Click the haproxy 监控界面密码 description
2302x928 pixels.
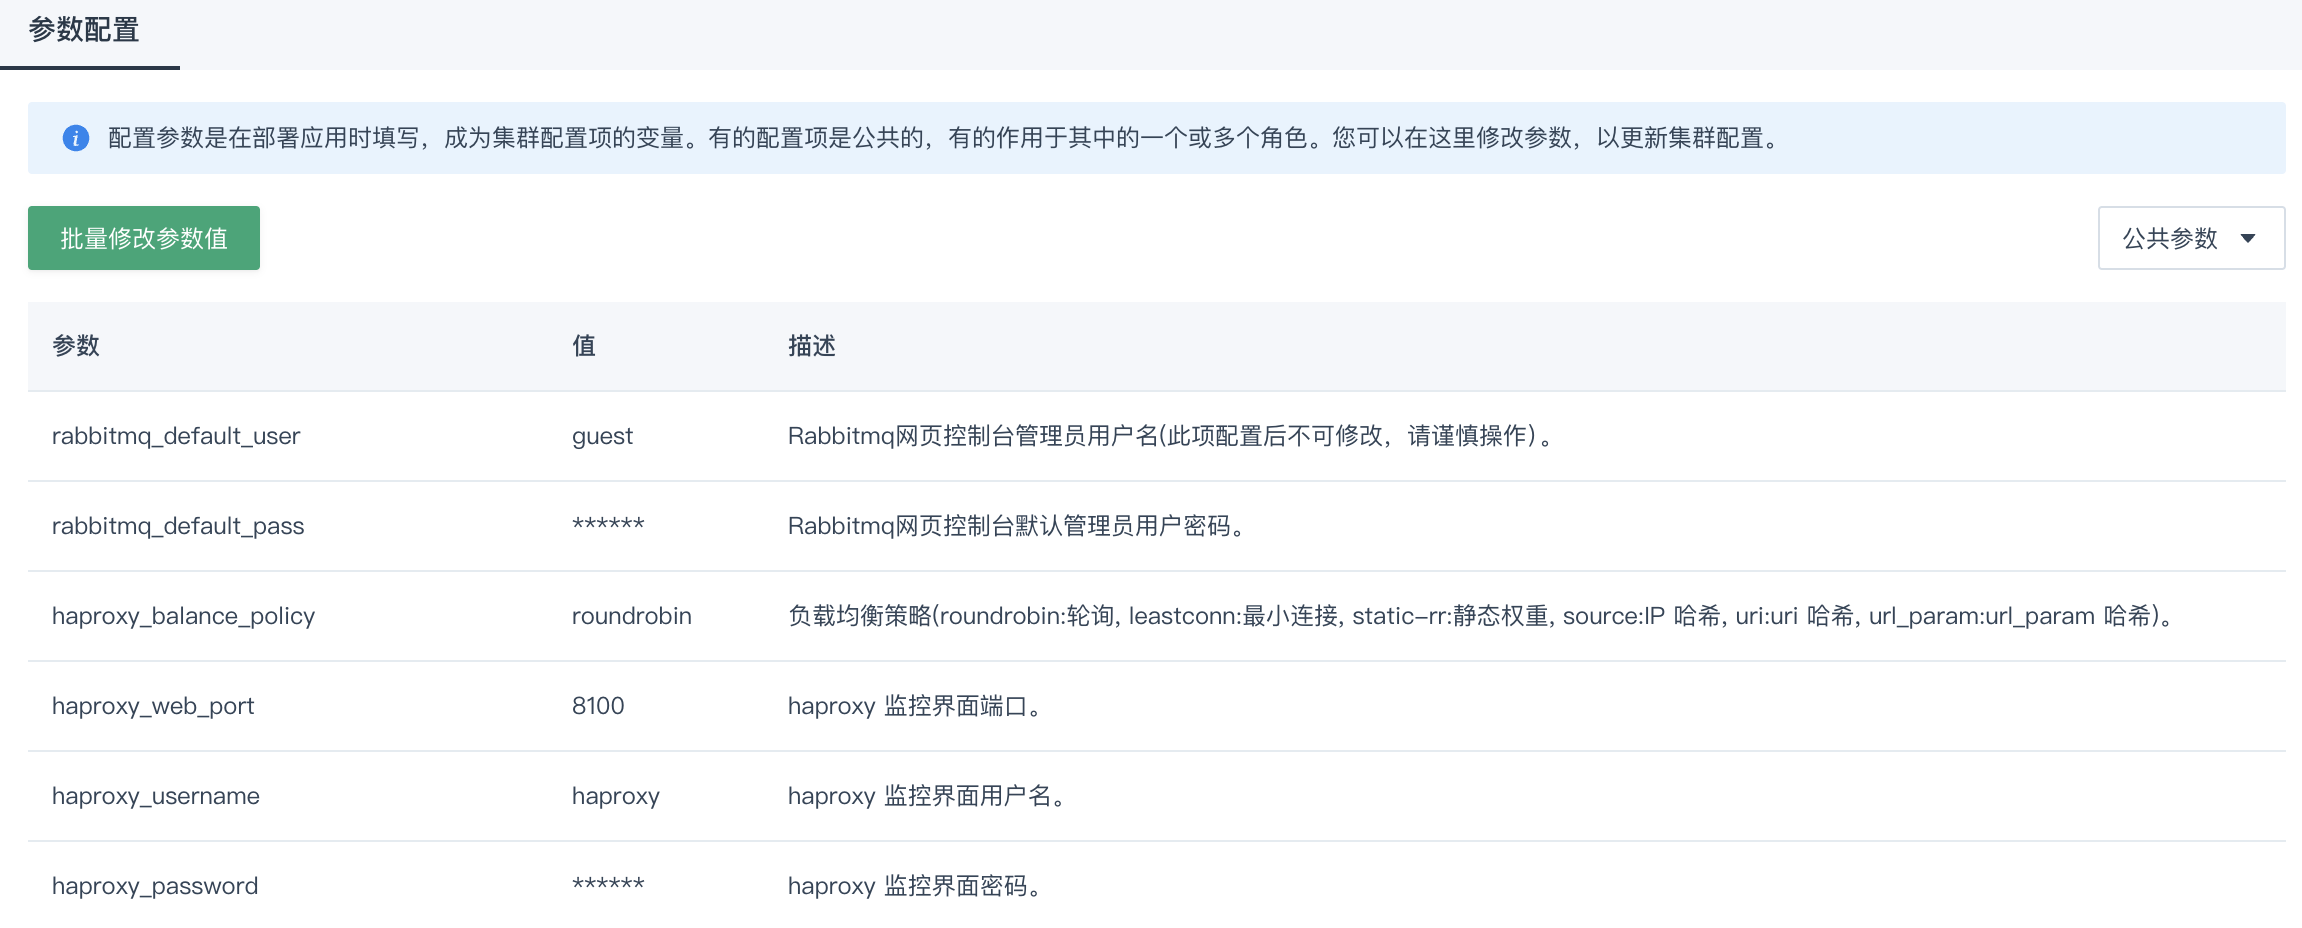[x=914, y=886]
